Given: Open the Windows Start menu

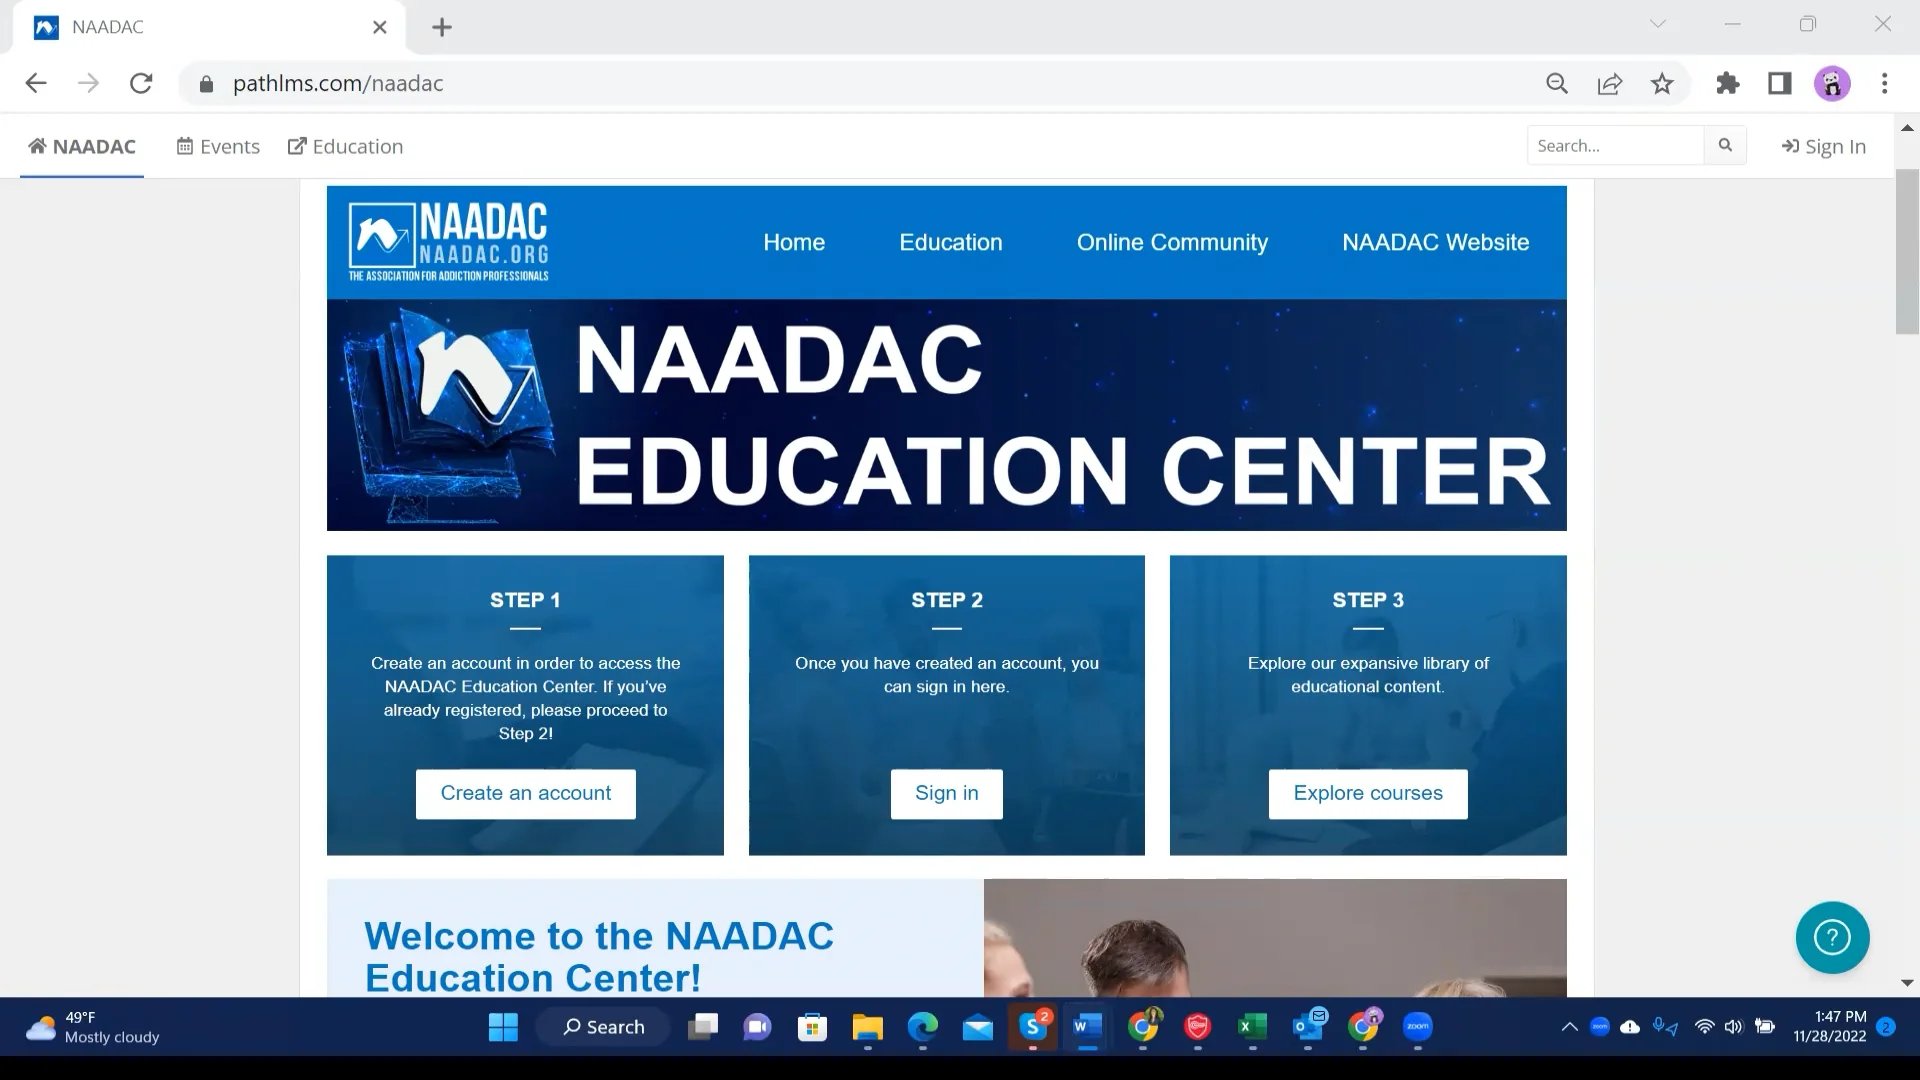Looking at the screenshot, I should [503, 1027].
